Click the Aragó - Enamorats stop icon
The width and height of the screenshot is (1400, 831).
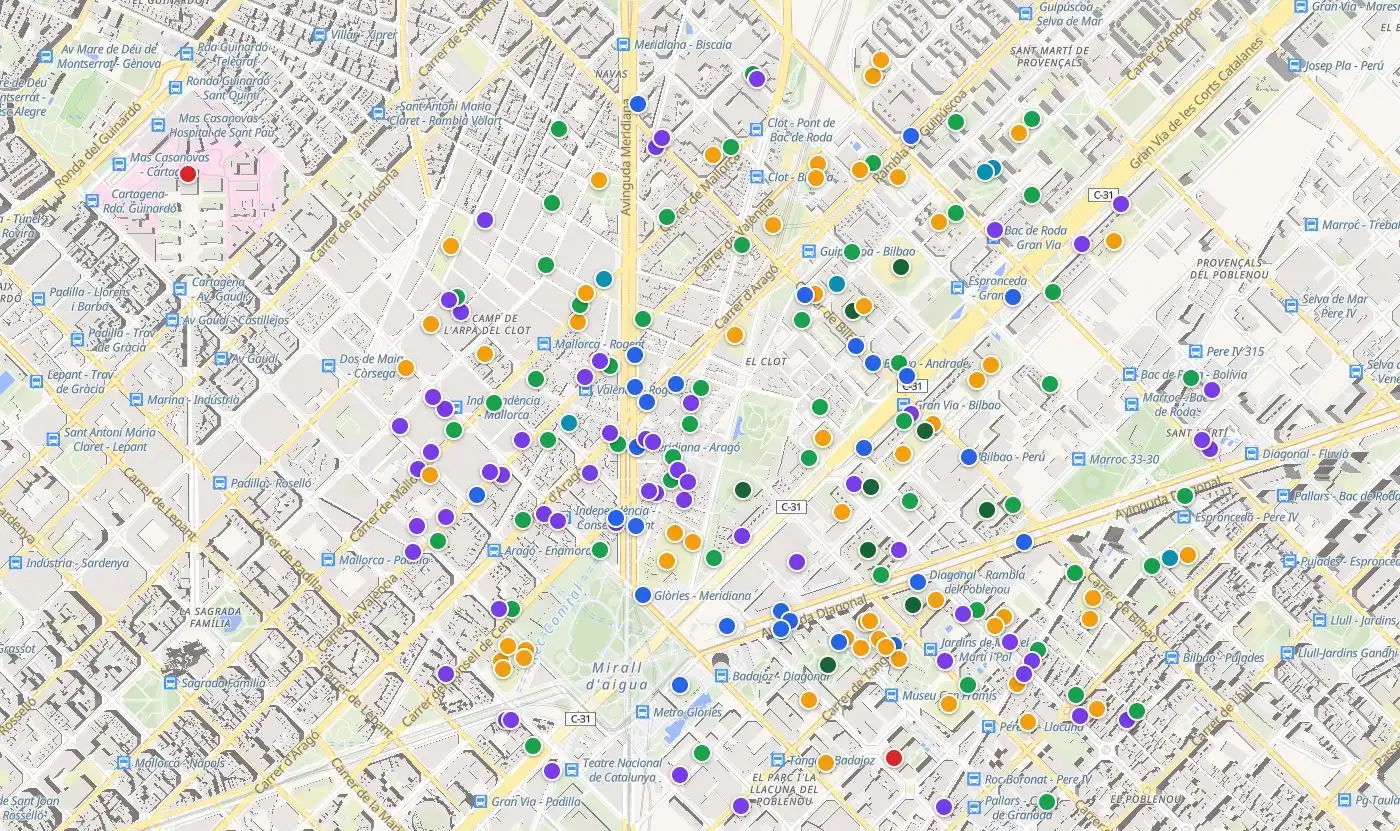point(492,550)
